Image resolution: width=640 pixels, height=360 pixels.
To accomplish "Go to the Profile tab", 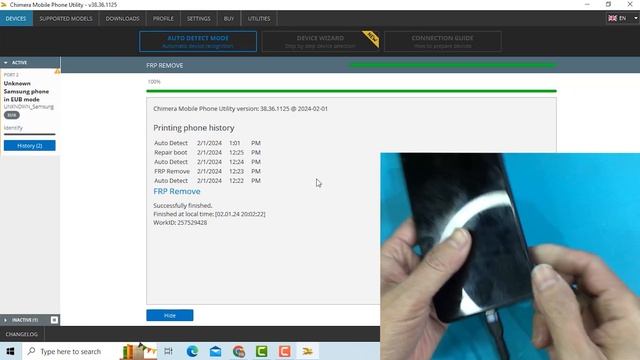I will [163, 18].
